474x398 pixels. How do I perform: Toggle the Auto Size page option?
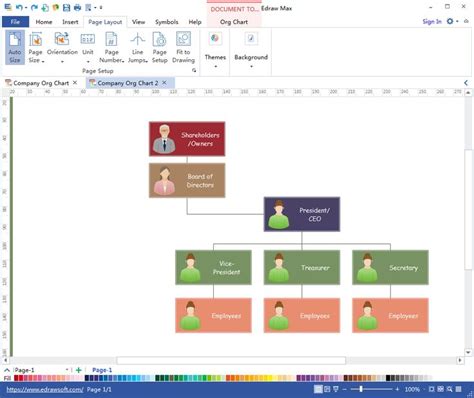pyautogui.click(x=15, y=47)
